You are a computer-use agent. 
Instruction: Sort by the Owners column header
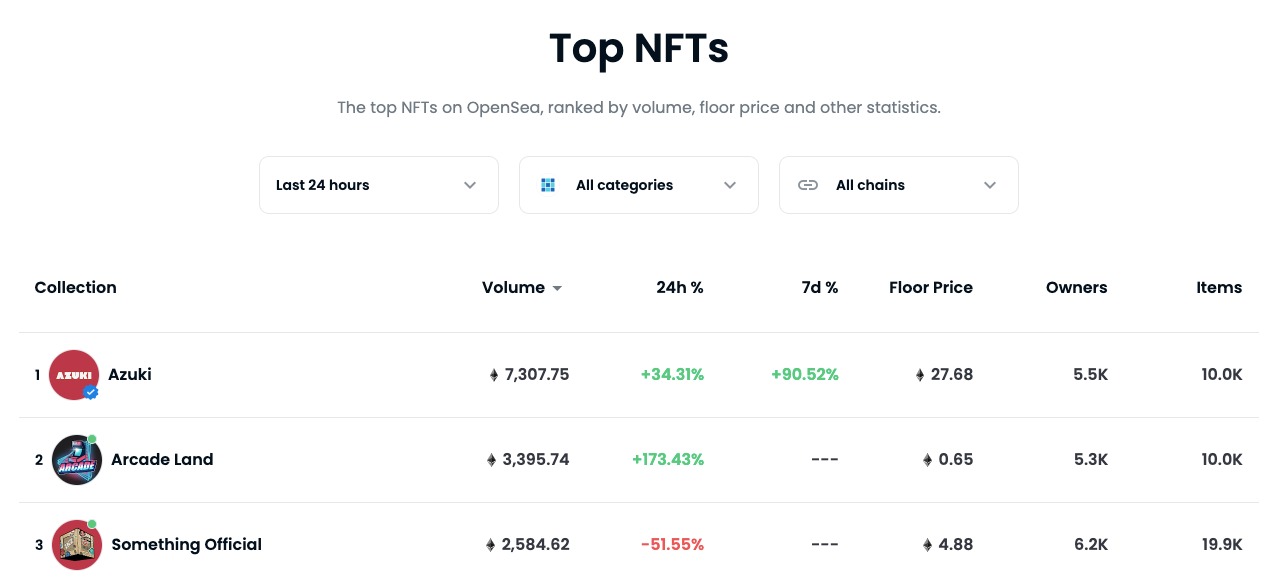pyautogui.click(x=1076, y=288)
